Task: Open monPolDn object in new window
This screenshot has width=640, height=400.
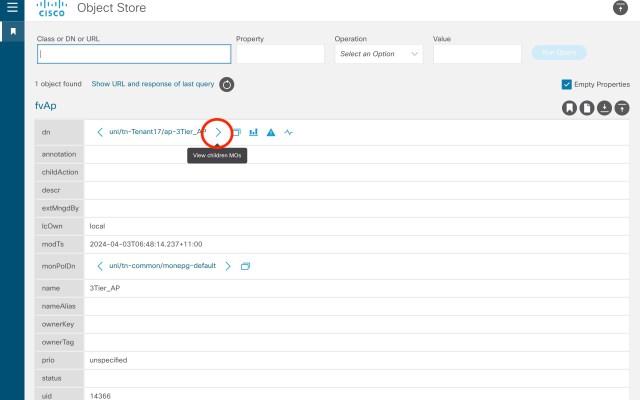Action: click(245, 266)
